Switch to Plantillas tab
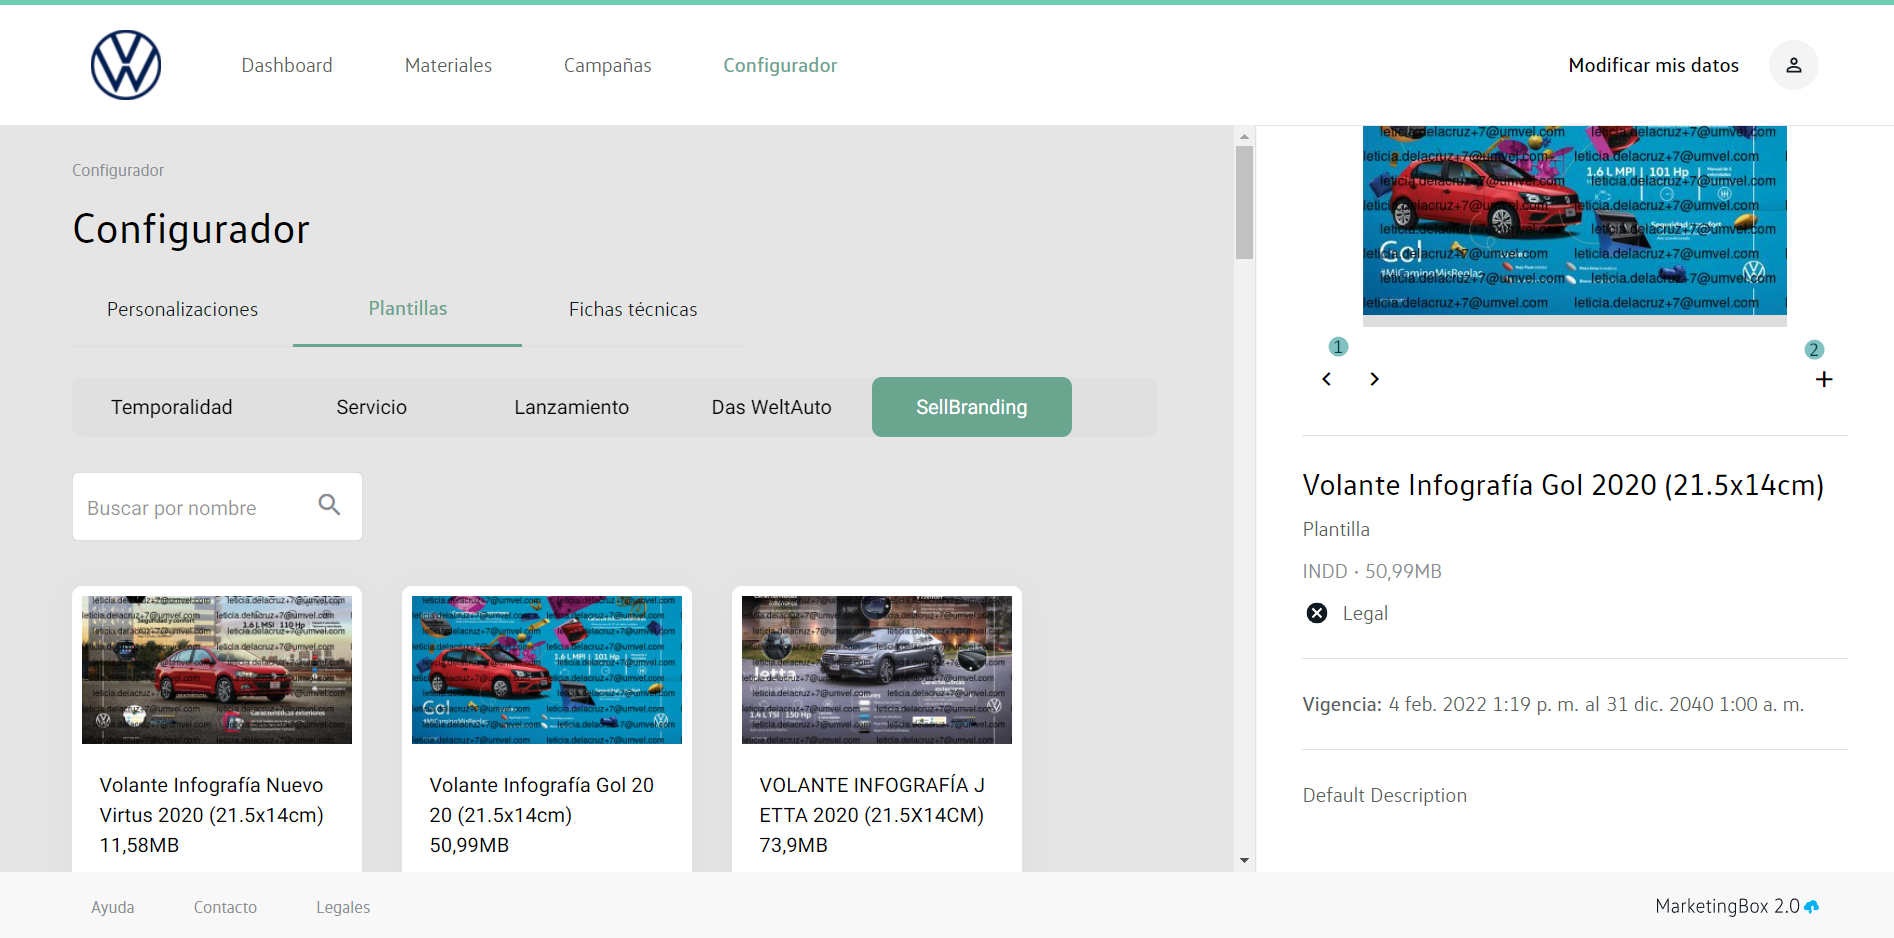 click(407, 309)
